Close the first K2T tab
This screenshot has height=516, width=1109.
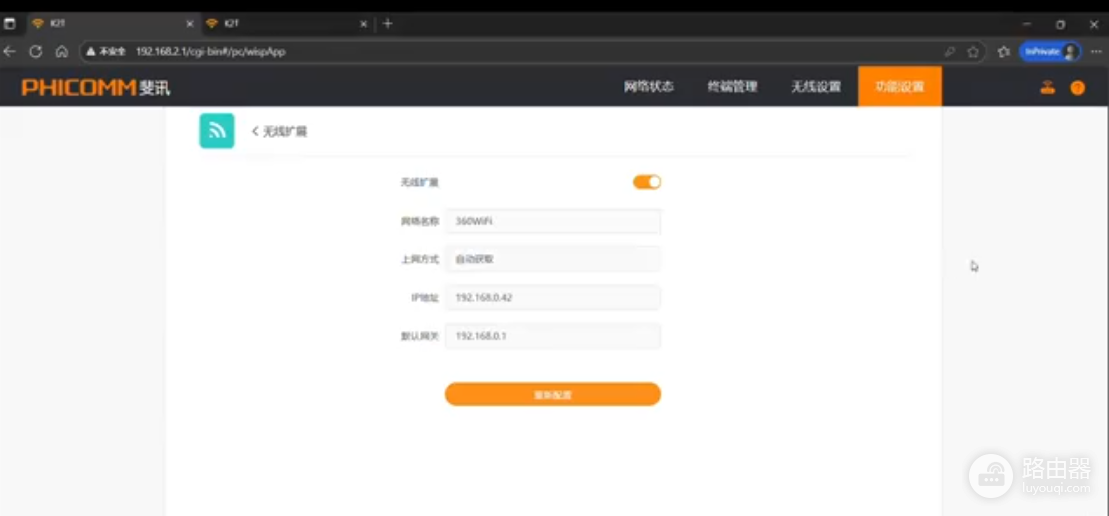click(x=190, y=24)
